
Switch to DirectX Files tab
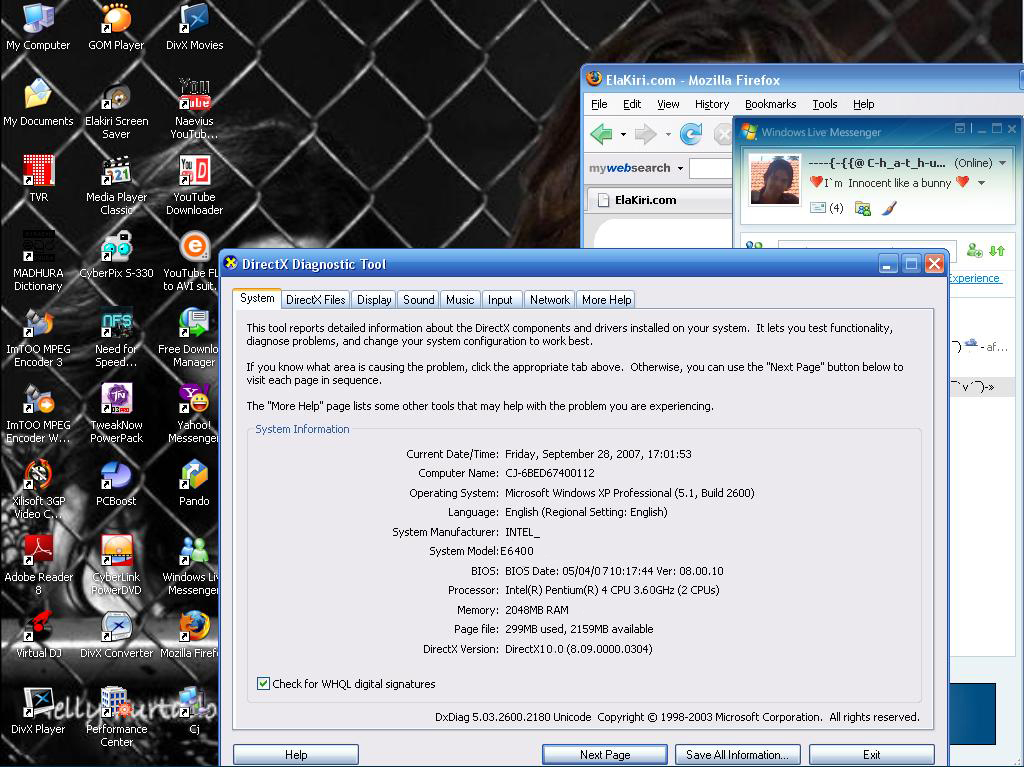[315, 300]
